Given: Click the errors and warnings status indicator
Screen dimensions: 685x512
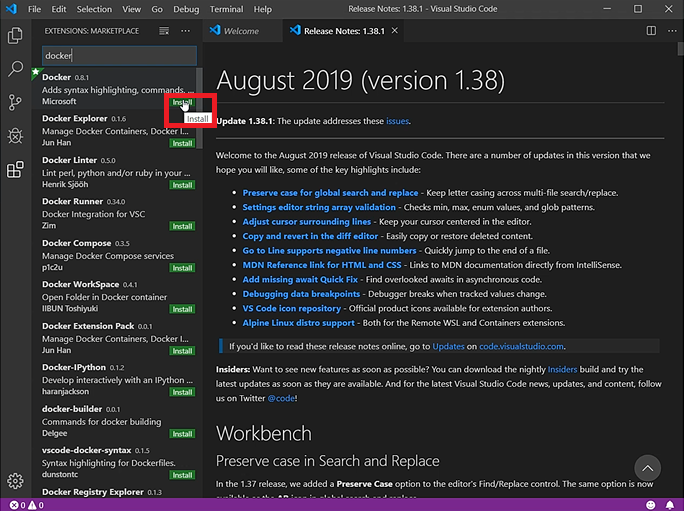Looking at the screenshot, I should [x=27, y=505].
